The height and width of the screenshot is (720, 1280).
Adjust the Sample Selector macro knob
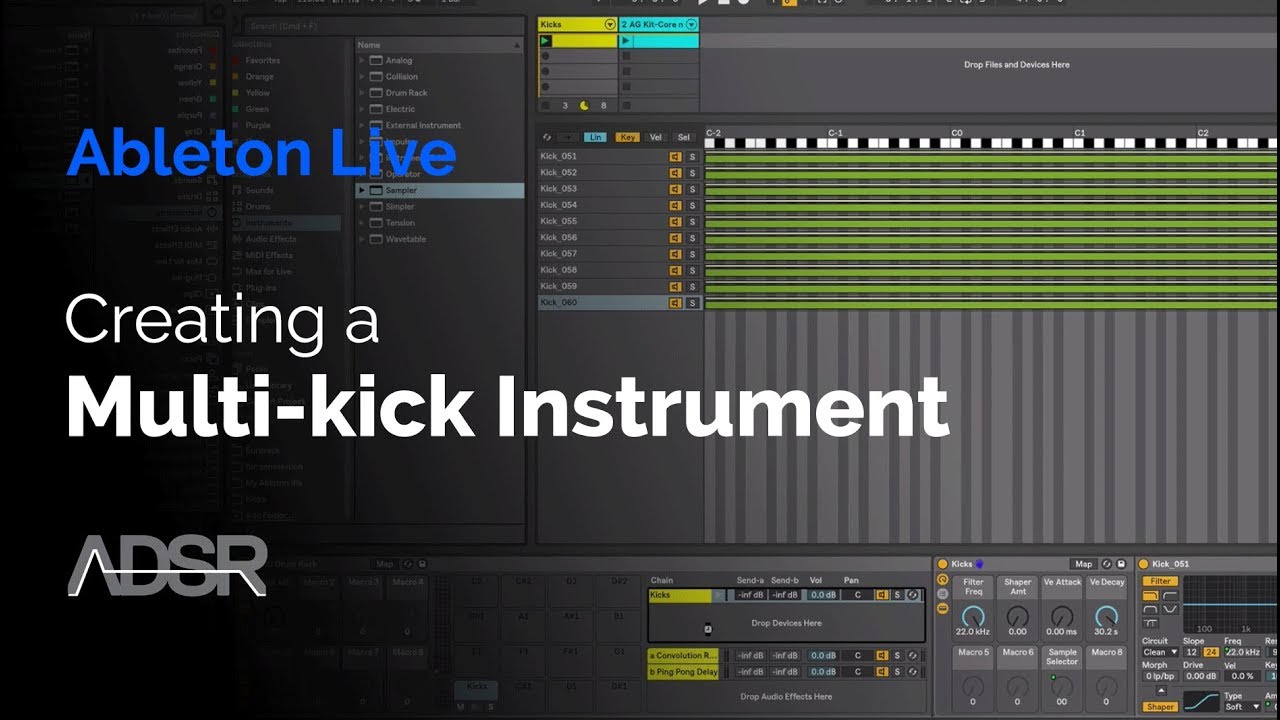[x=1062, y=686]
